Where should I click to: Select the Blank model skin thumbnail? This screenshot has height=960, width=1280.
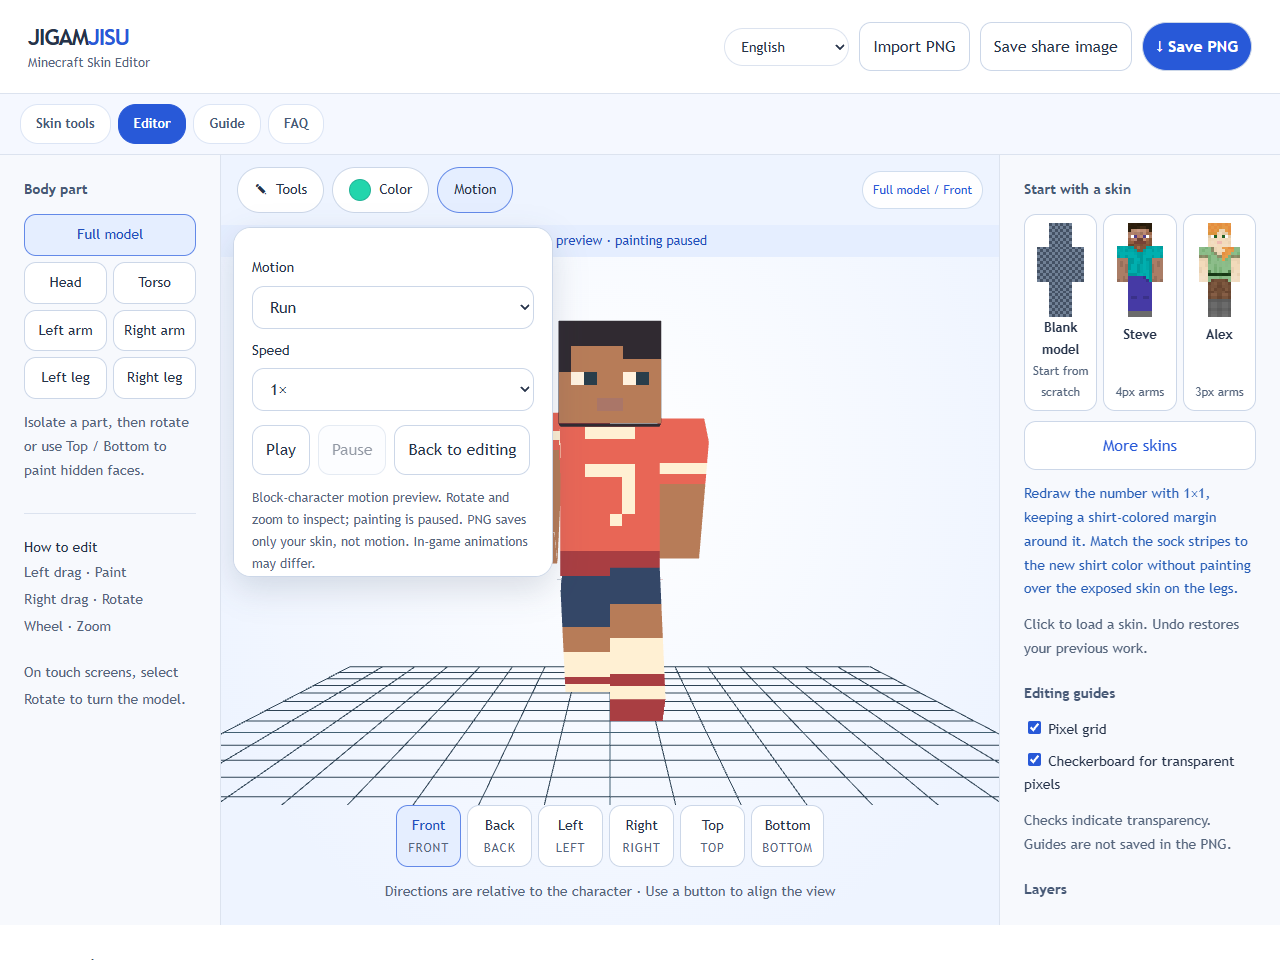(x=1060, y=312)
